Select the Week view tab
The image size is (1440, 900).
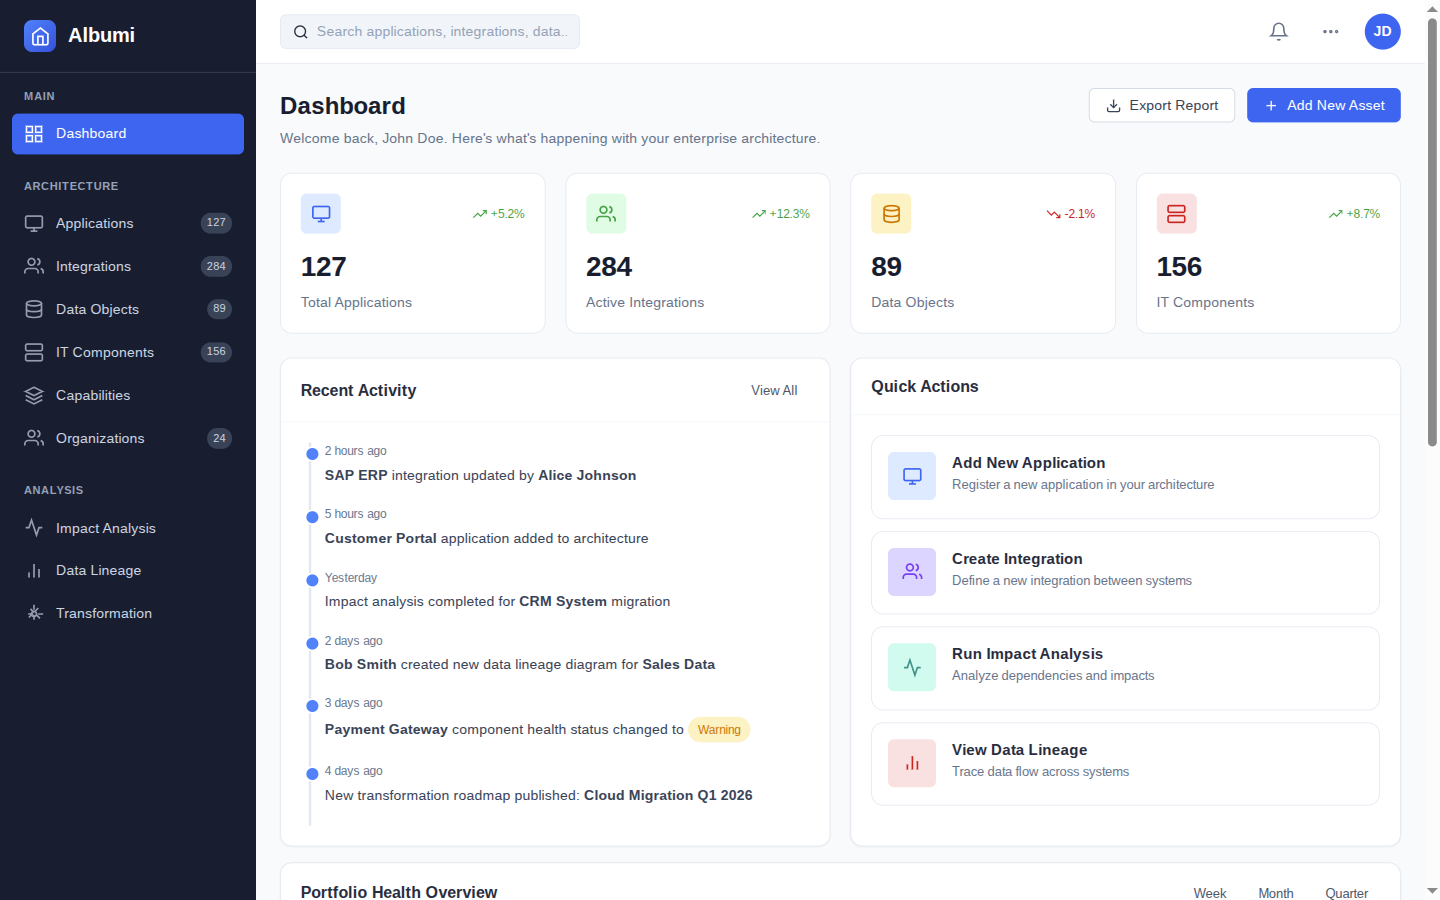pos(1210,893)
